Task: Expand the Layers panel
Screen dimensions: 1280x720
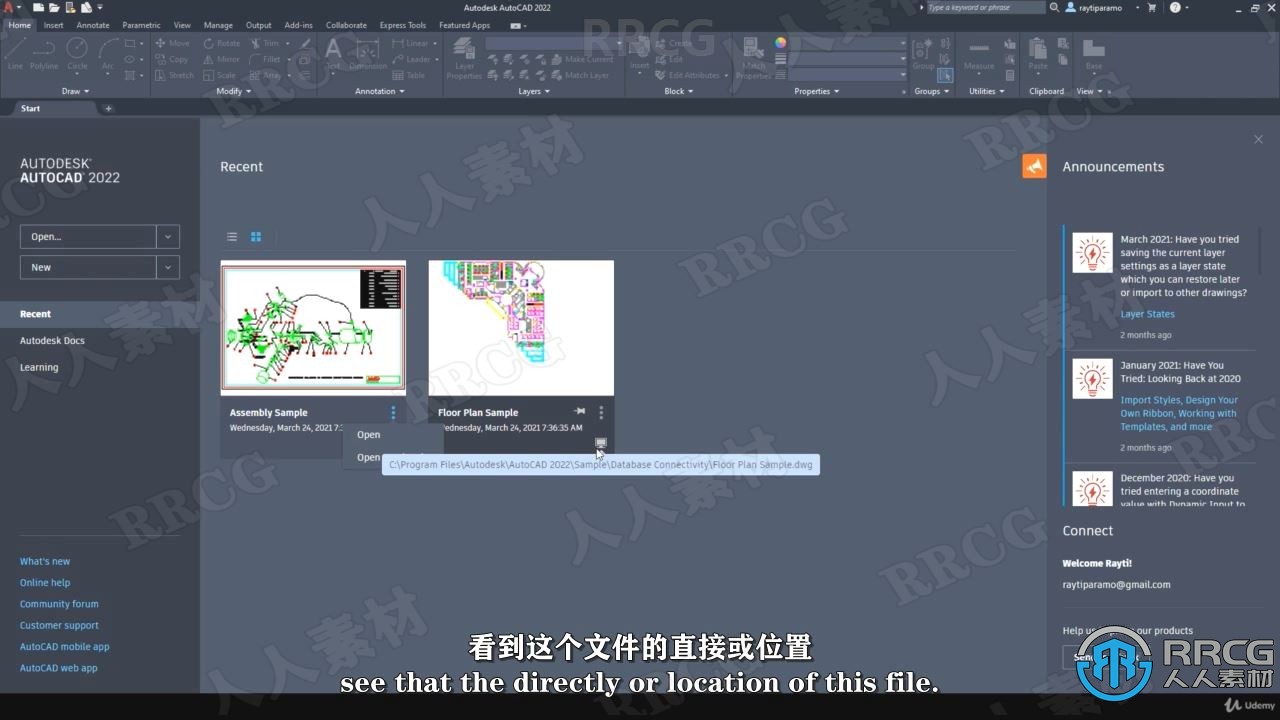Action: click(x=534, y=91)
